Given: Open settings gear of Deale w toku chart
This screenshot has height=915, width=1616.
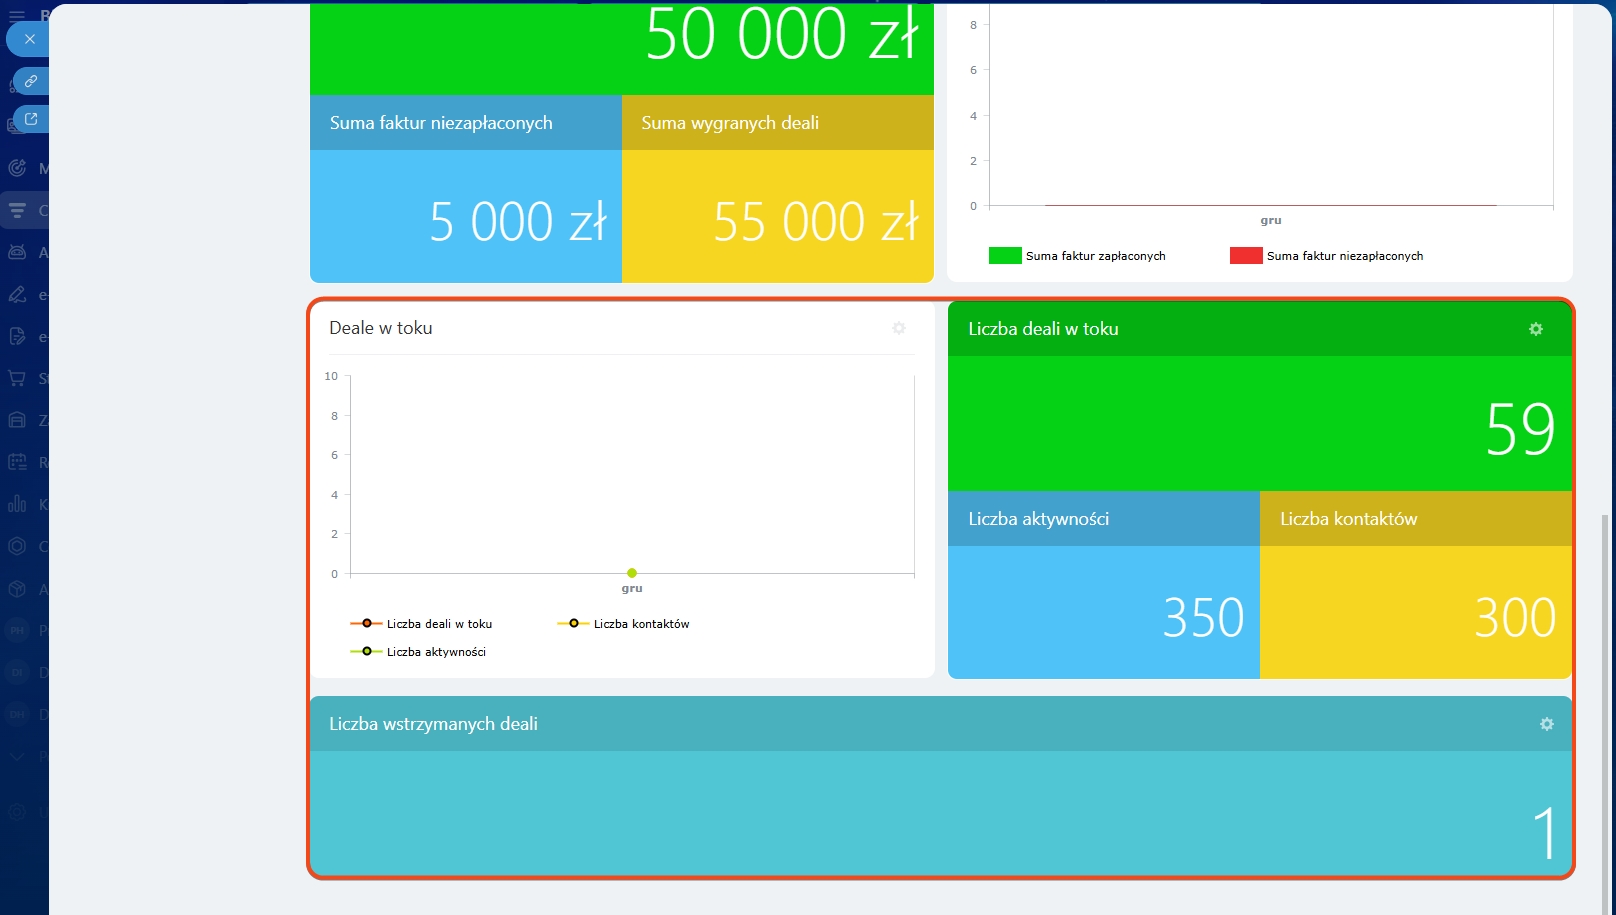Looking at the screenshot, I should [899, 328].
